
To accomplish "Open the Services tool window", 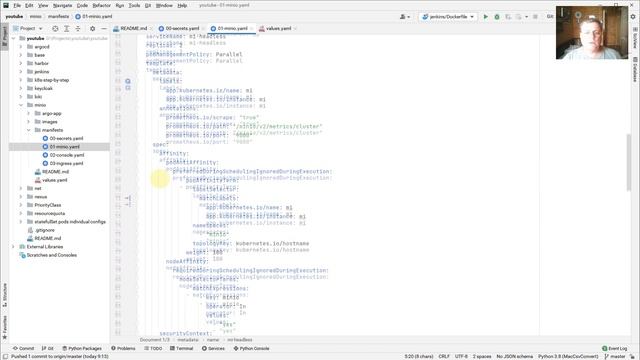I will [x=213, y=349].
